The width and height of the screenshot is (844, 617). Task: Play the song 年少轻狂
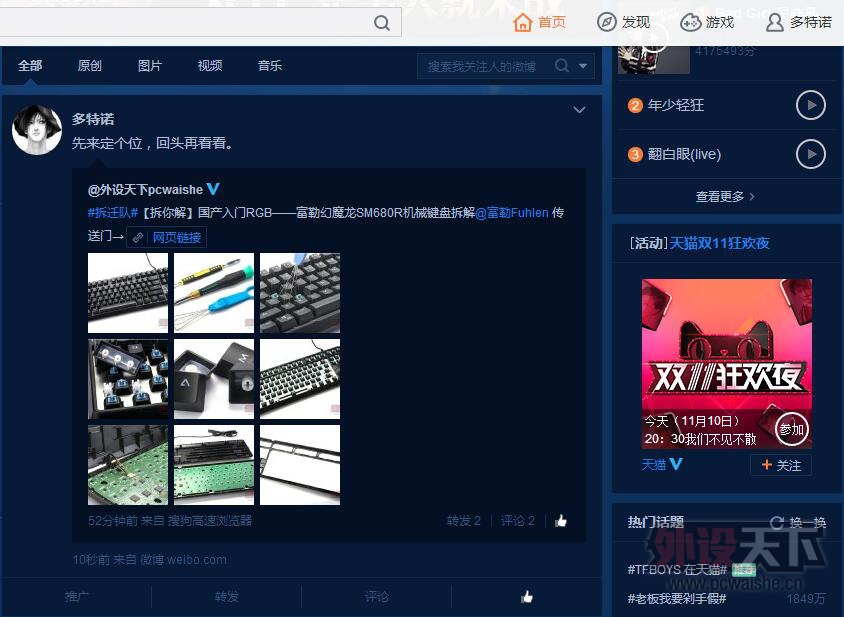point(811,105)
